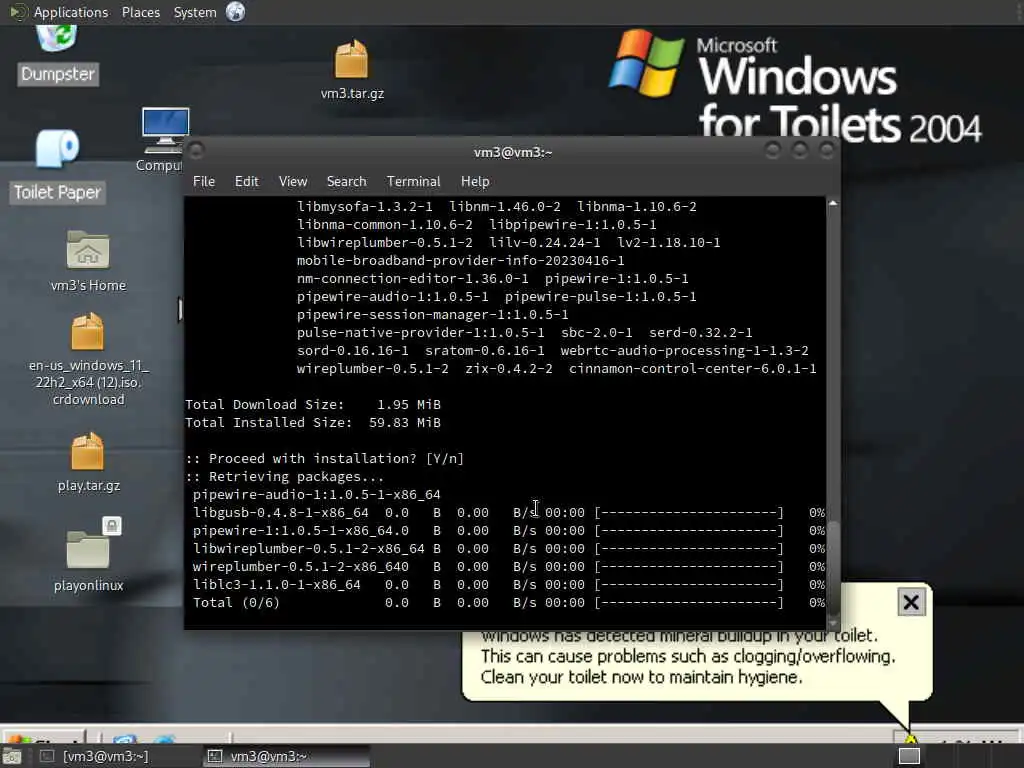Open the terminal Search menu
This screenshot has width=1024, height=768.
point(346,182)
